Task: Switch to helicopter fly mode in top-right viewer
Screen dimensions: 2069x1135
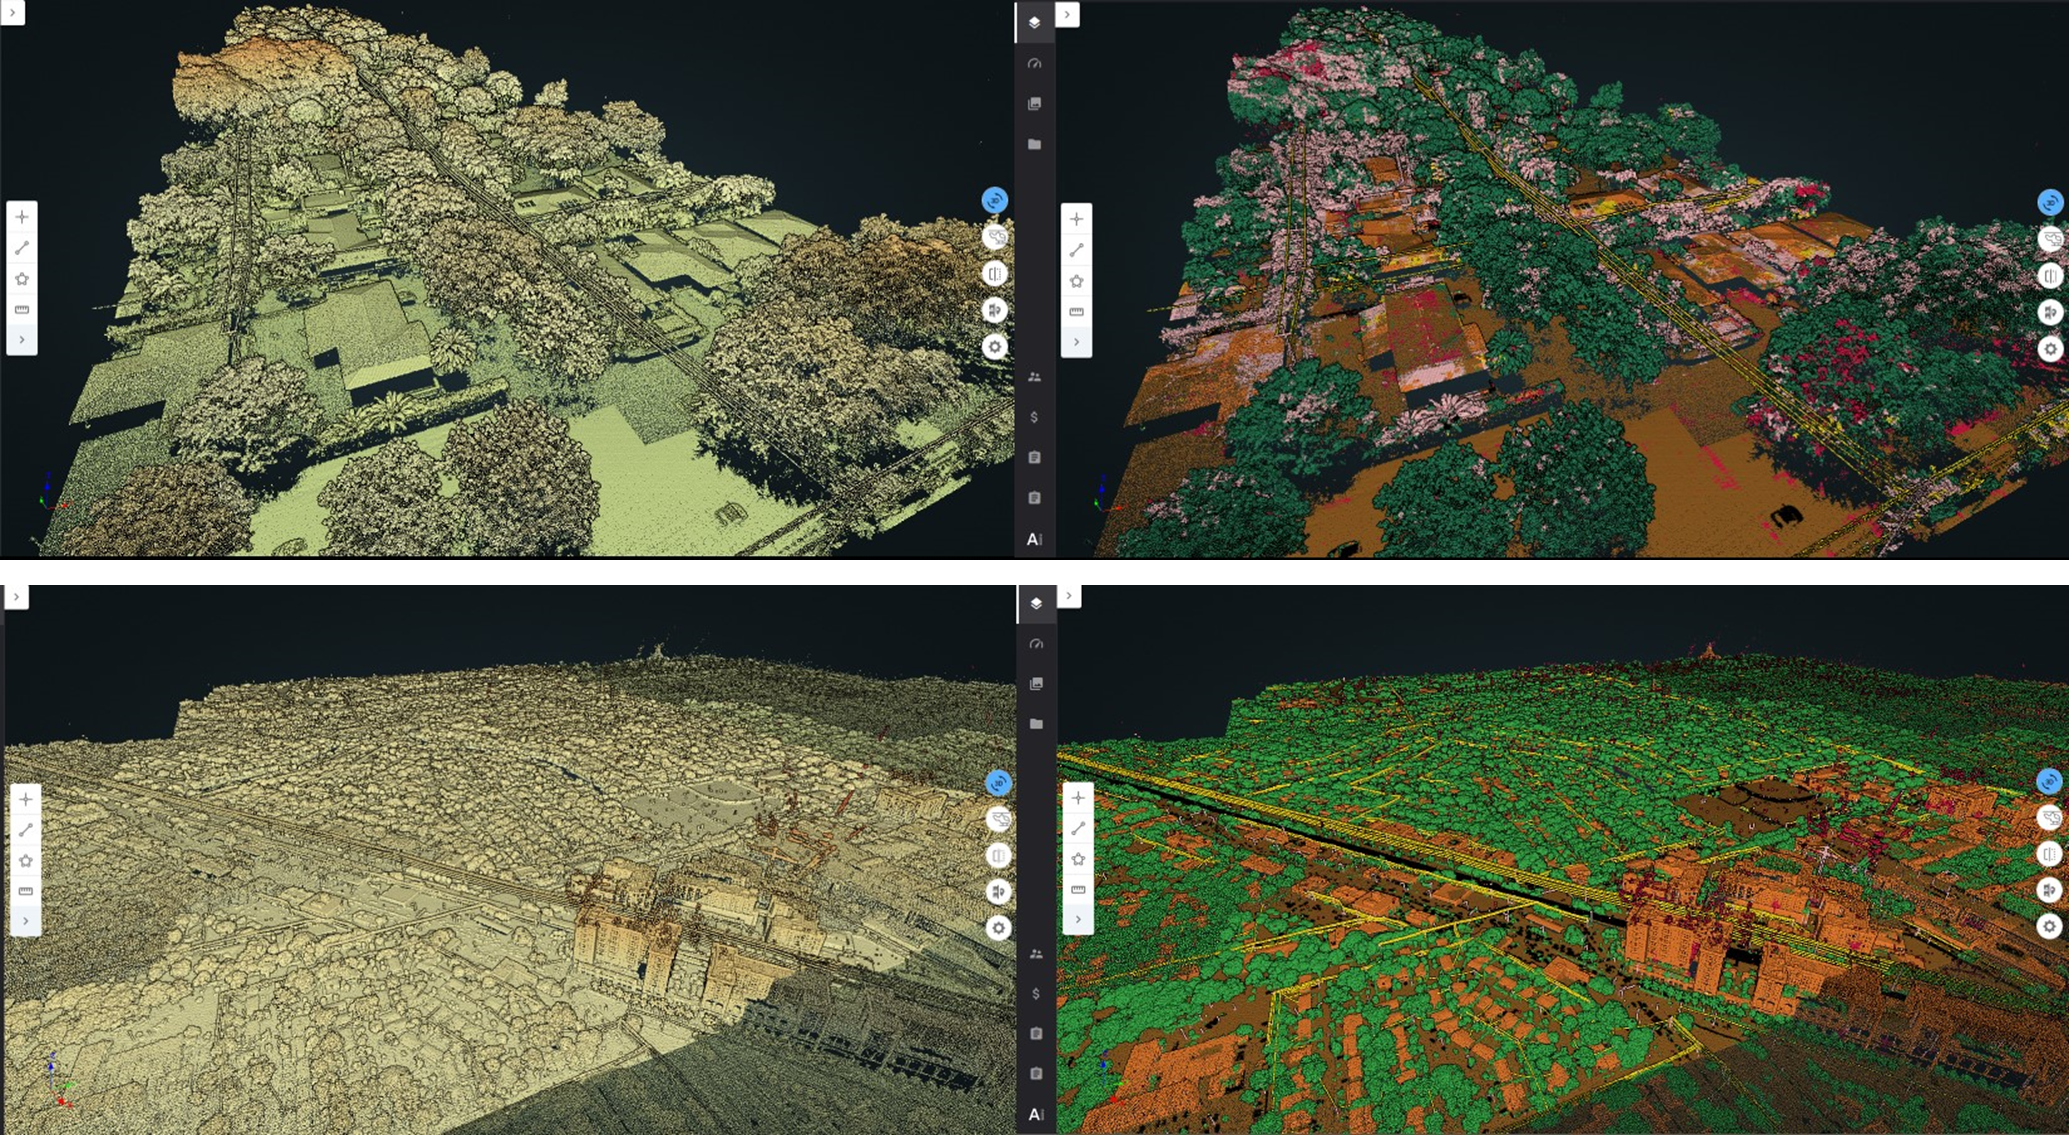Action: [x=2050, y=239]
